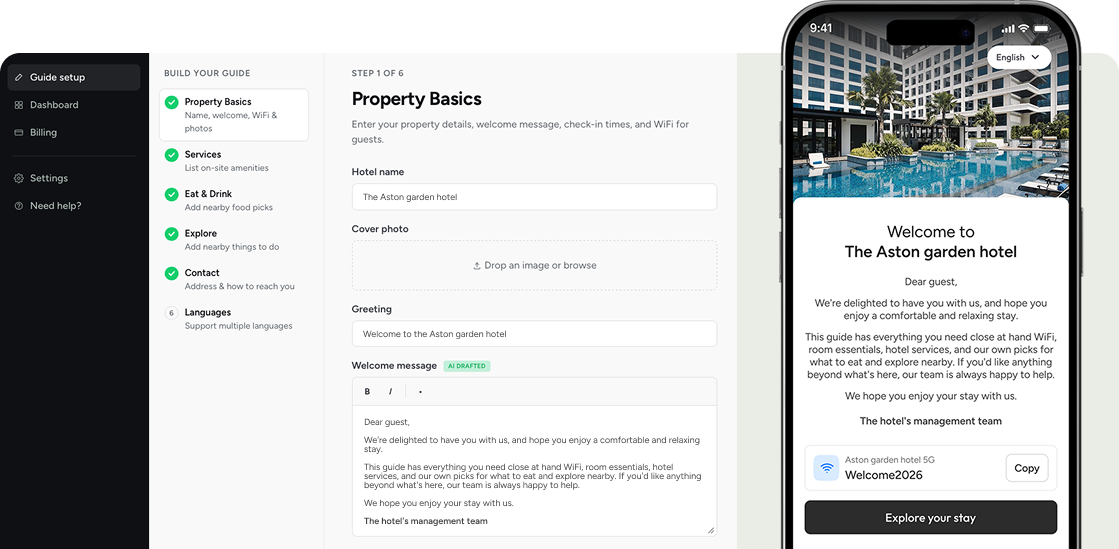Select Property Basics step
The height and width of the screenshot is (549, 1119).
point(234,115)
